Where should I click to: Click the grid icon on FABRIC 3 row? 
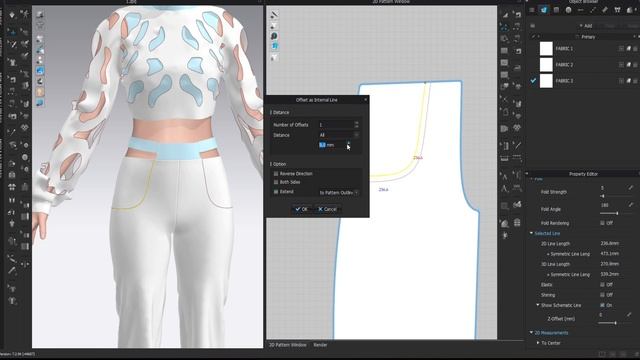(x=622, y=81)
